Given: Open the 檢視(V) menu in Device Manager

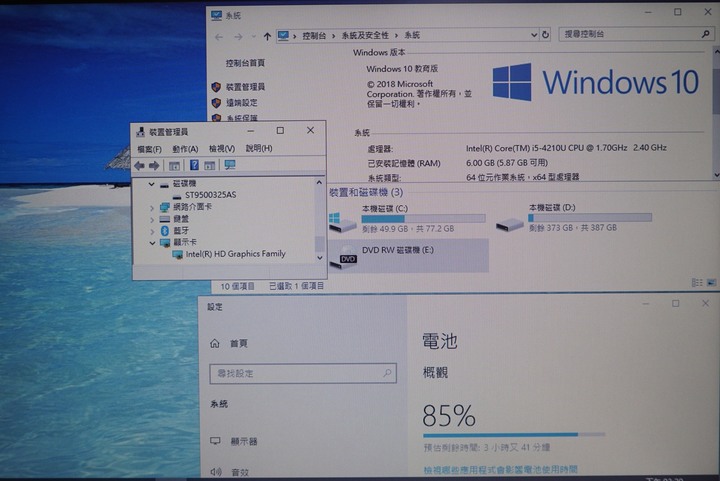Looking at the screenshot, I should (x=222, y=149).
